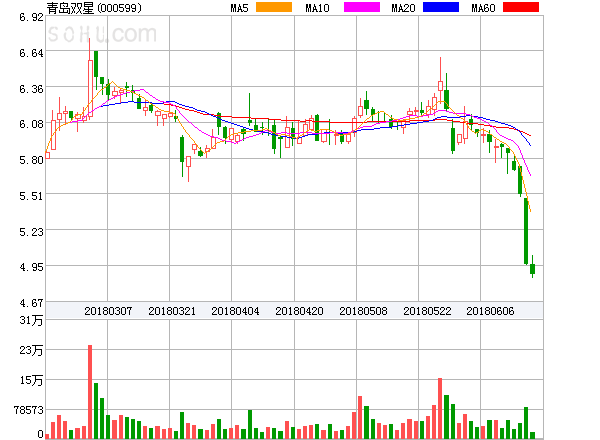Click the 20180606 date label
Screen dimensions: 600x440
click(x=490, y=311)
